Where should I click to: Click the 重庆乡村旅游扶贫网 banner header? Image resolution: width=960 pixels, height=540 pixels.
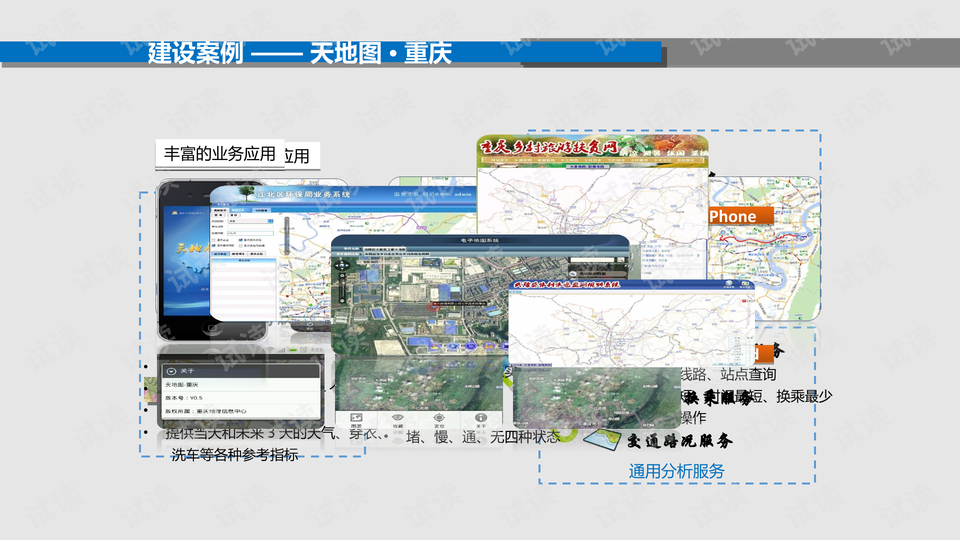click(x=592, y=148)
